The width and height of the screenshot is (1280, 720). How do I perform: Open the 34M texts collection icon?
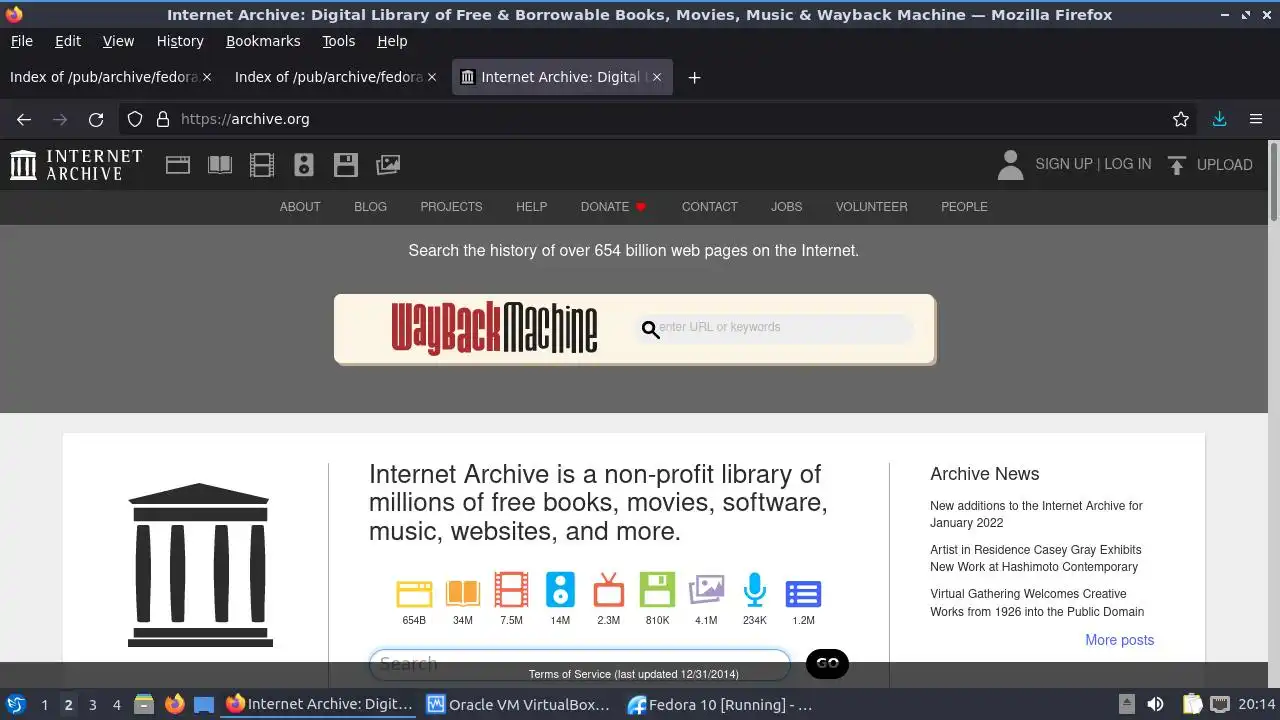(462, 594)
